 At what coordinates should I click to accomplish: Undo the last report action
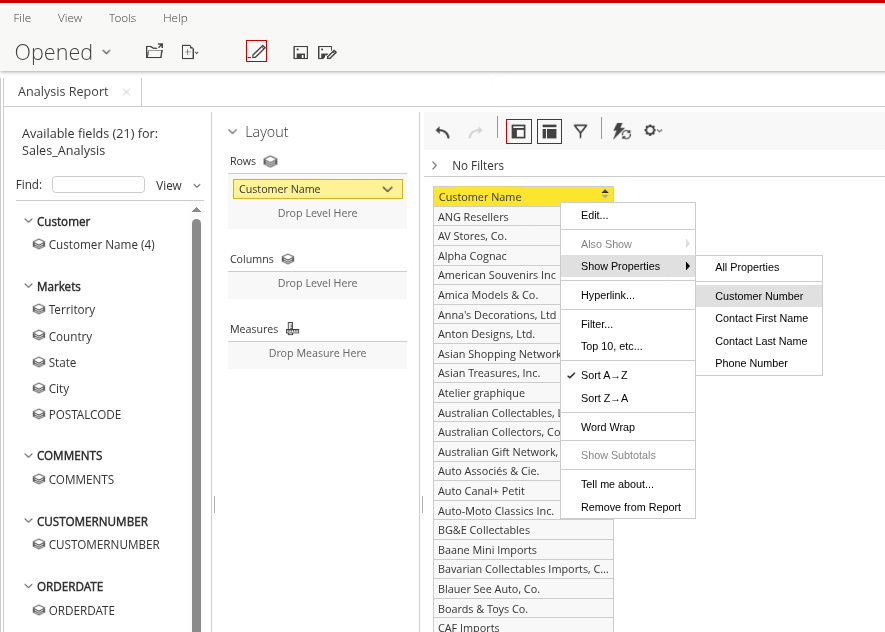[443, 131]
